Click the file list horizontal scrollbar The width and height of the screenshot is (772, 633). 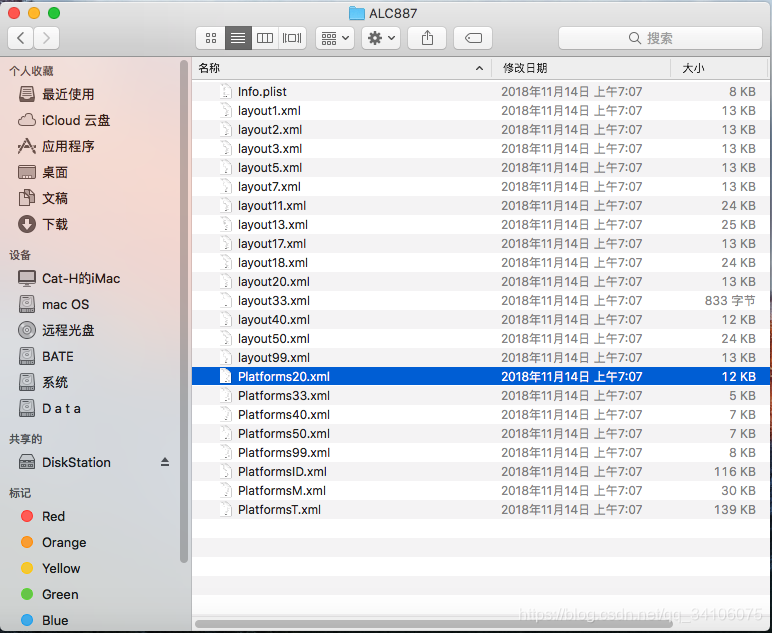[433, 624]
